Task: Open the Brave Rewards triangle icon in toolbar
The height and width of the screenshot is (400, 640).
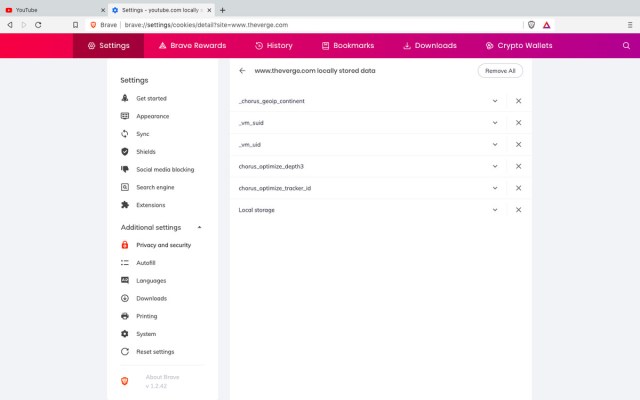Action: click(x=547, y=25)
